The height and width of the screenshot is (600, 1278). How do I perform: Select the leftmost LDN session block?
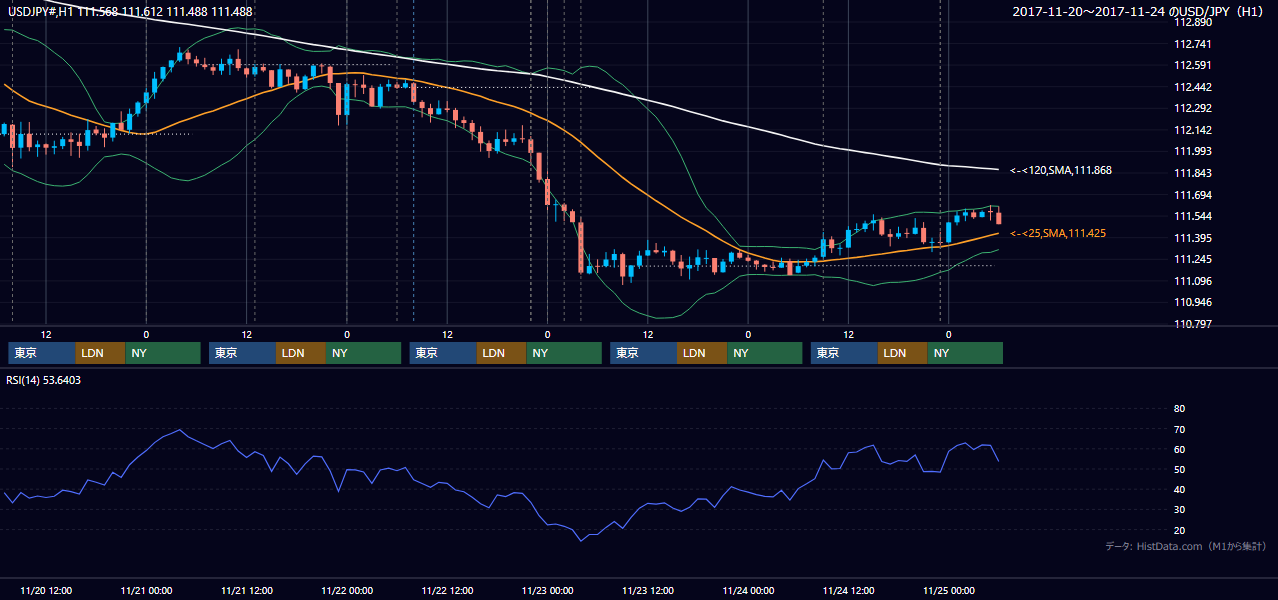[x=101, y=353]
